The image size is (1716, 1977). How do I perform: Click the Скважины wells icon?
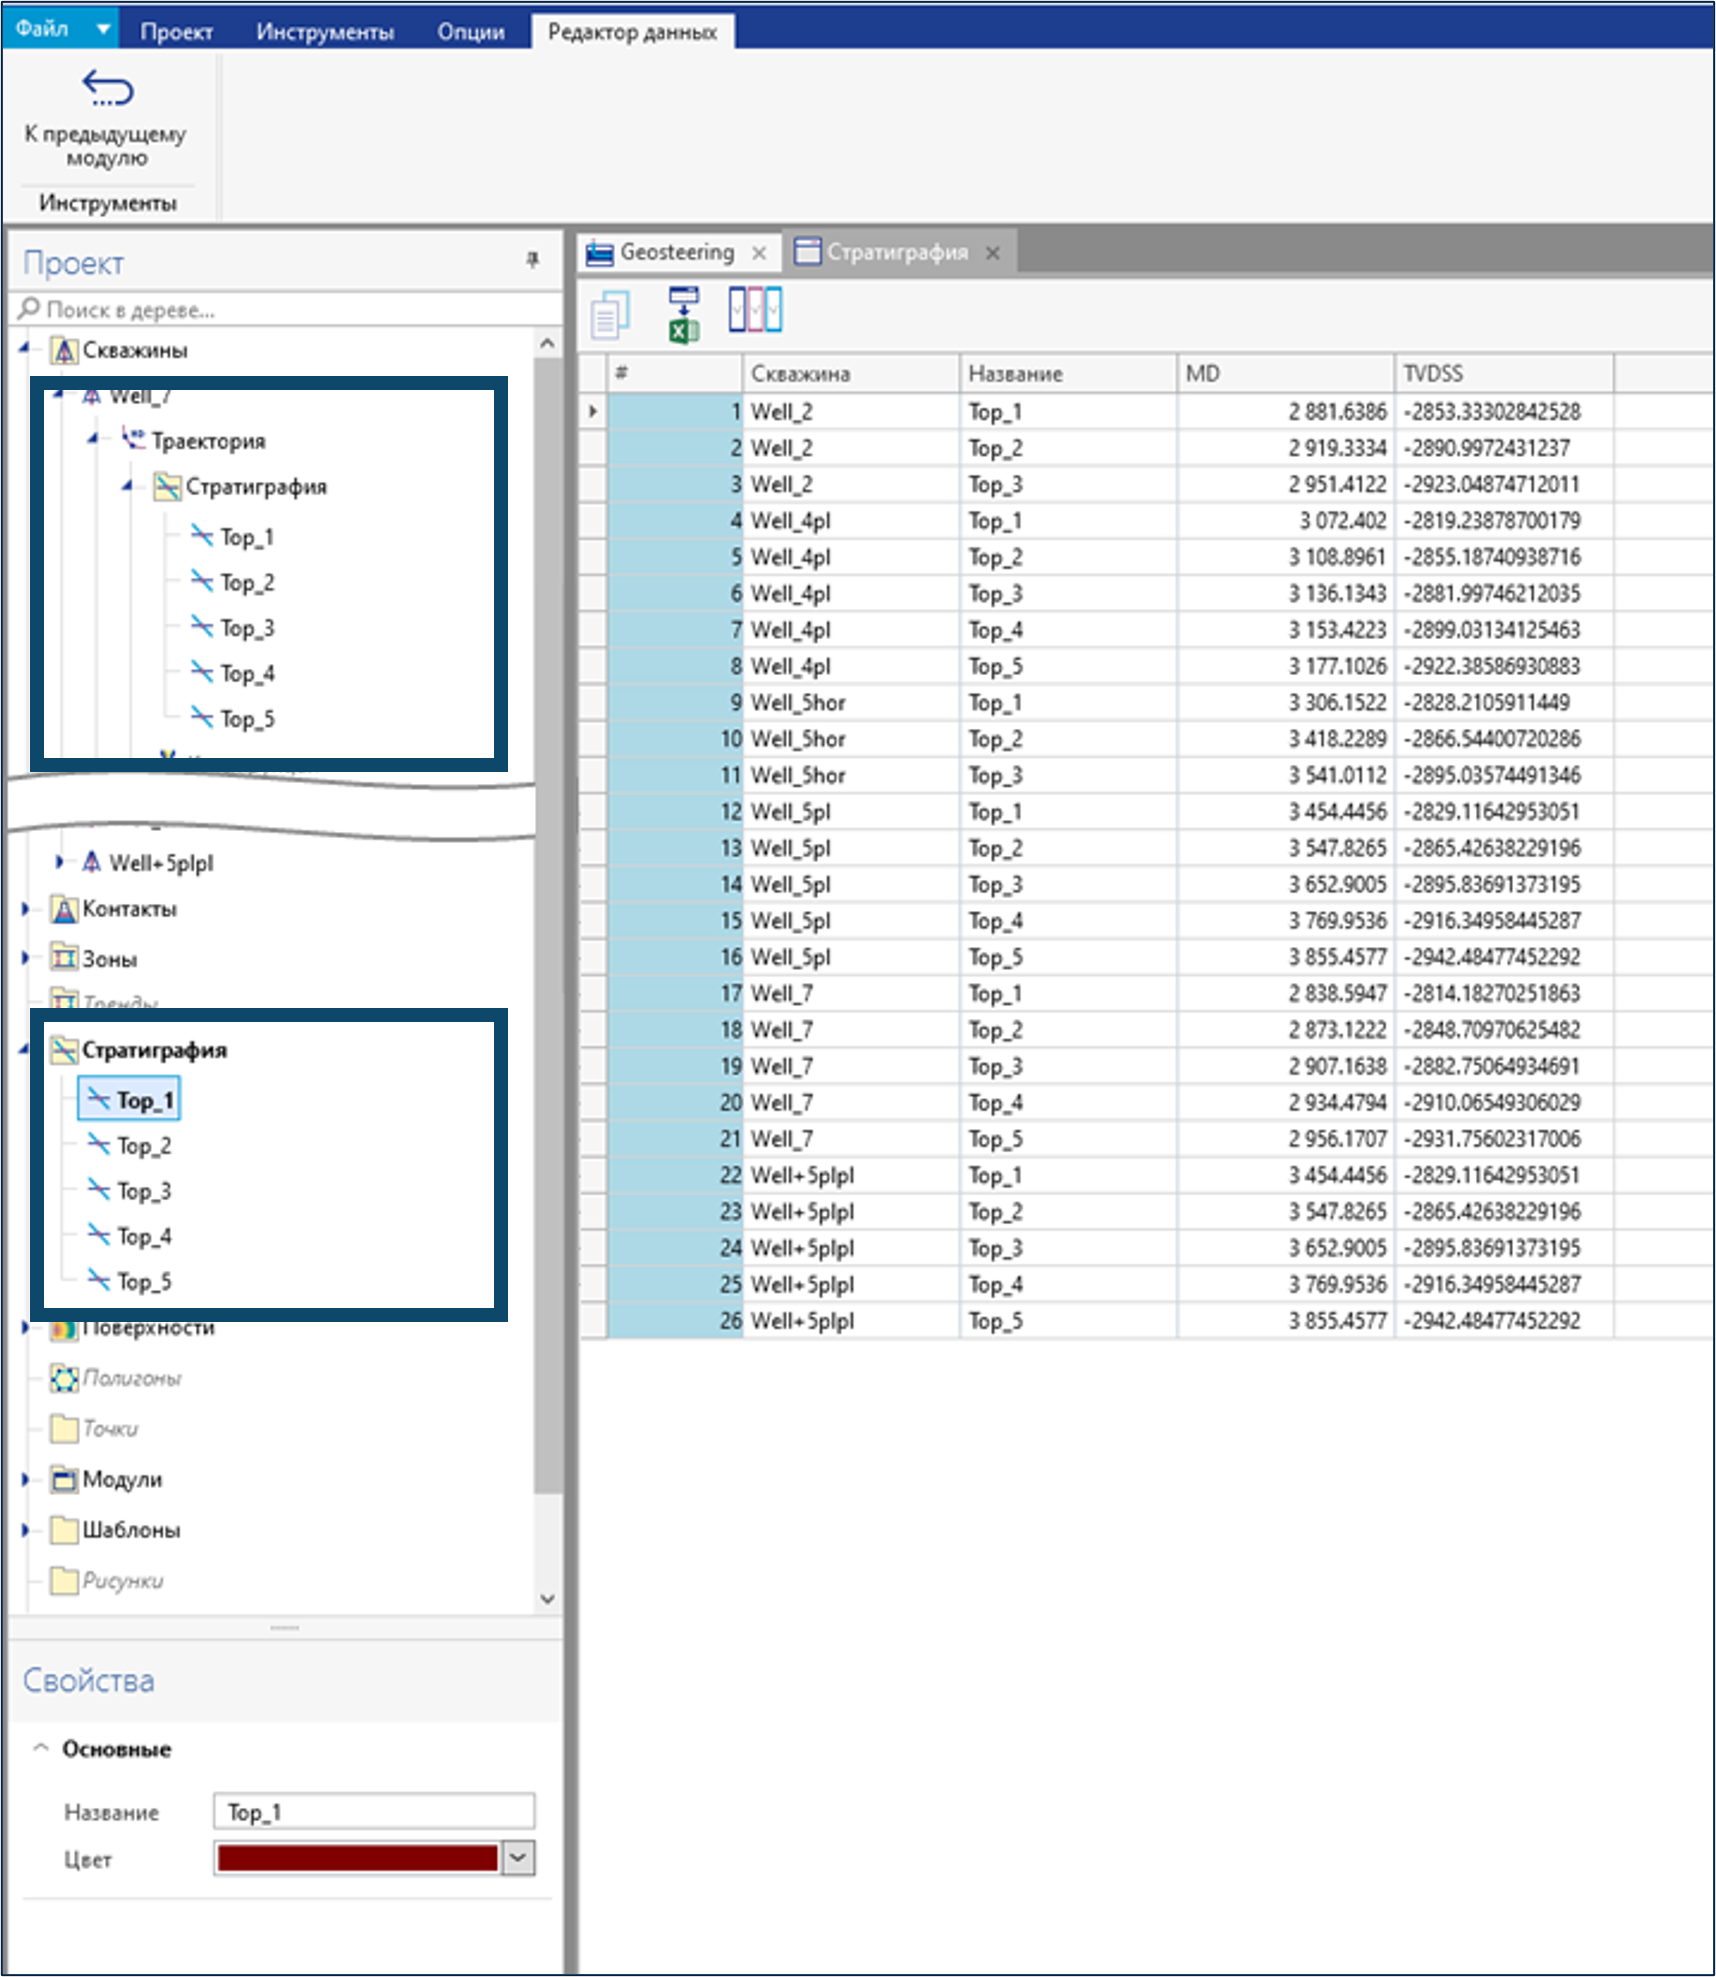click(65, 350)
